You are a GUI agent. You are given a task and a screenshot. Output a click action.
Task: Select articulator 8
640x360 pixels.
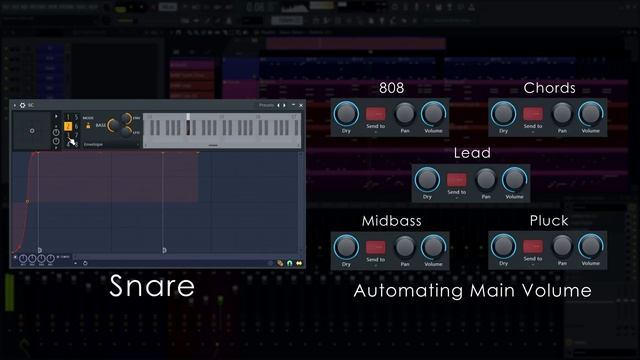point(76,144)
